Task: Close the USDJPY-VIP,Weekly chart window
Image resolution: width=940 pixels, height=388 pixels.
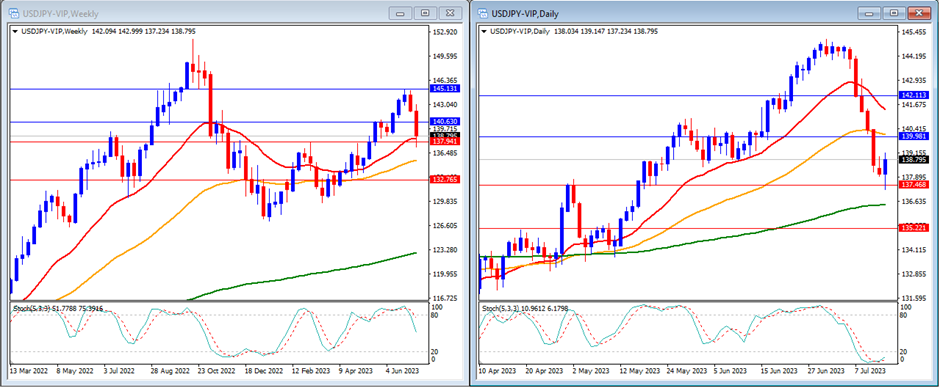Action: (x=450, y=13)
